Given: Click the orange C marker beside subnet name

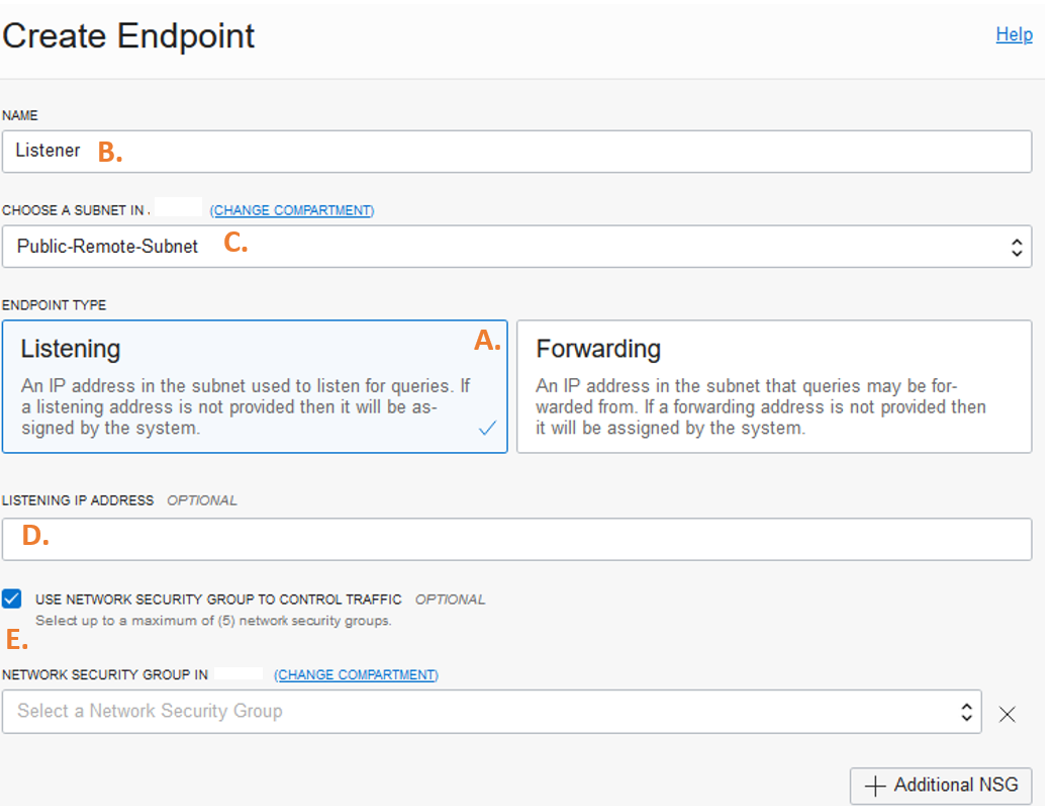Looking at the screenshot, I should (235, 243).
